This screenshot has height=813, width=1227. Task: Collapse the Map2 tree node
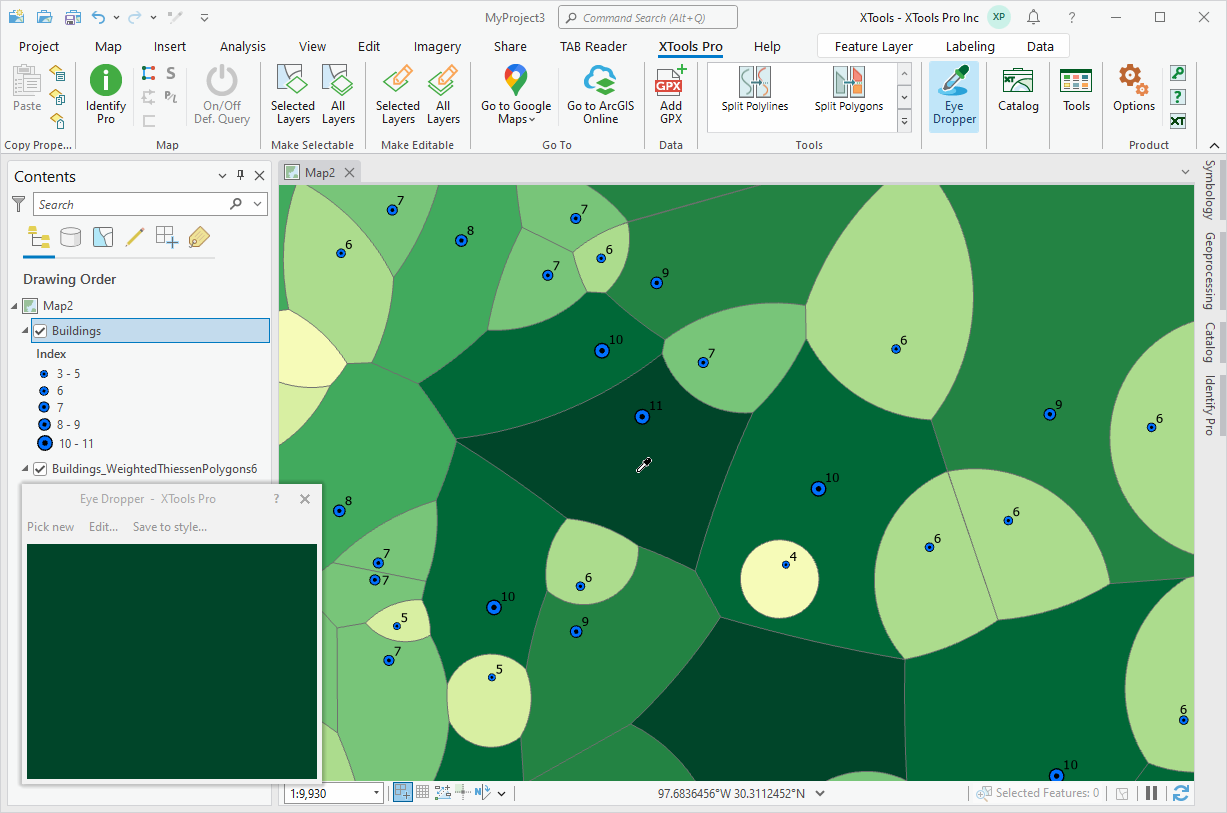14,306
